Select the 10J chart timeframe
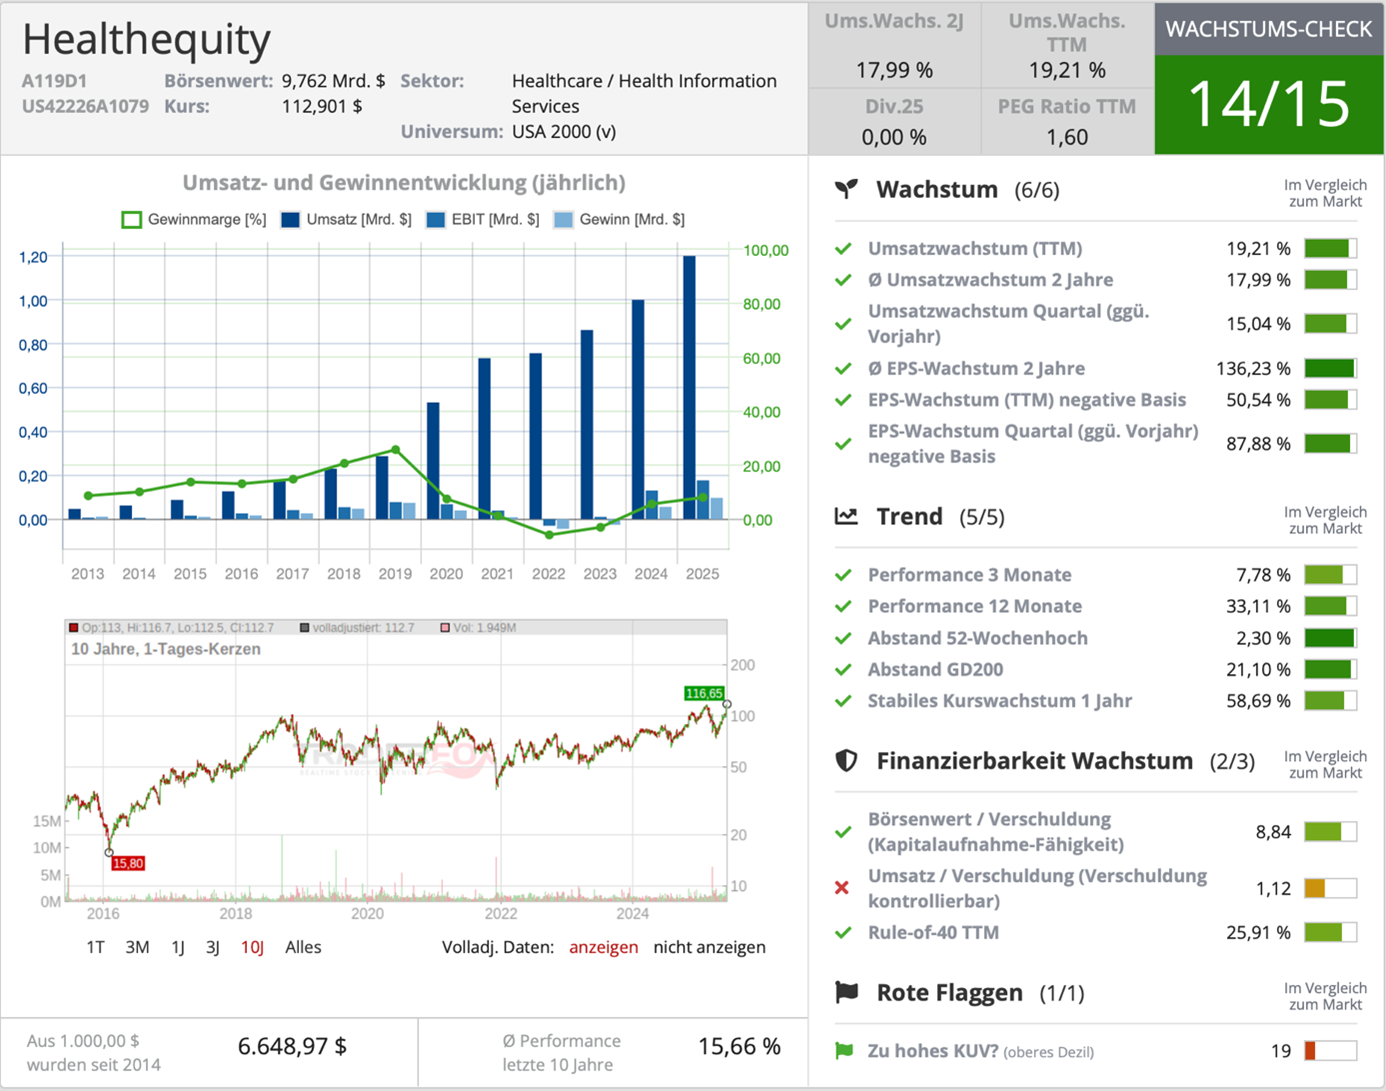 tap(252, 947)
